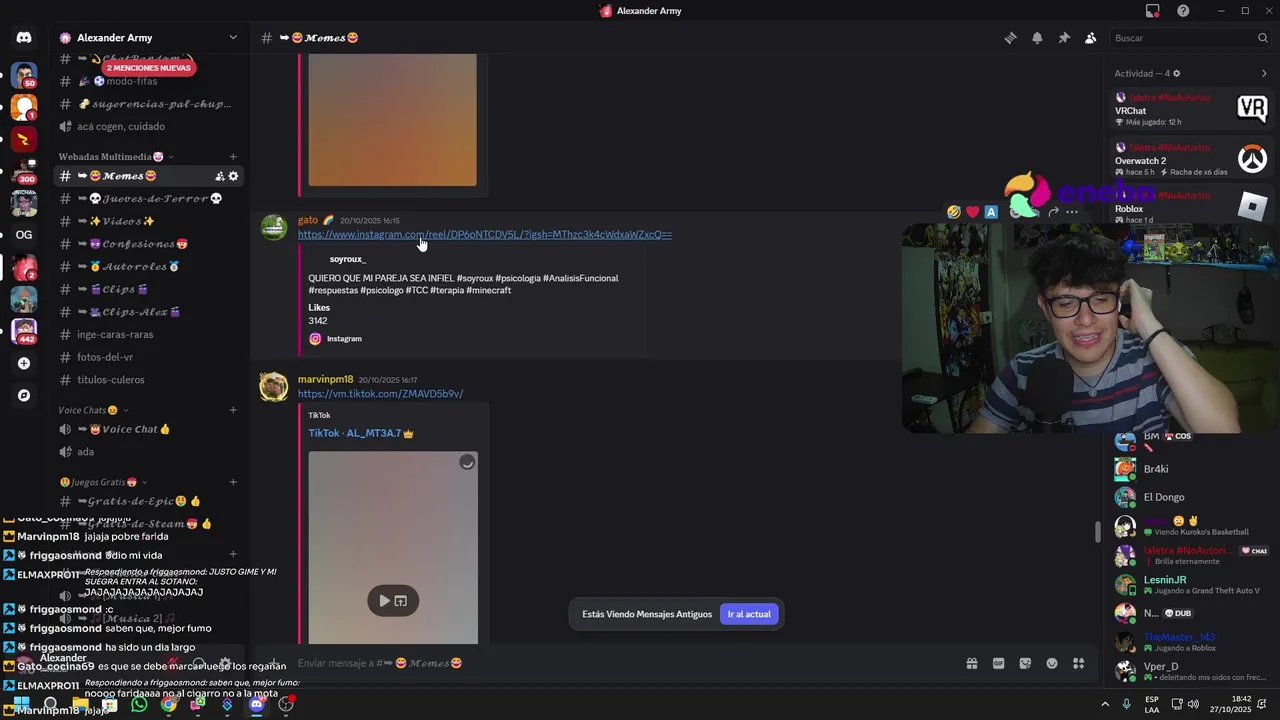The width and height of the screenshot is (1280, 720).
Task: Add a server plus icon
Action: point(24,363)
